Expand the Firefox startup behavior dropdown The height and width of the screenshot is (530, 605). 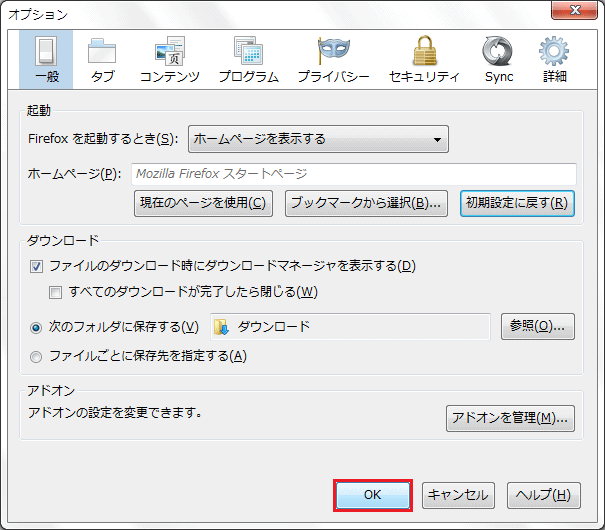(x=318, y=139)
